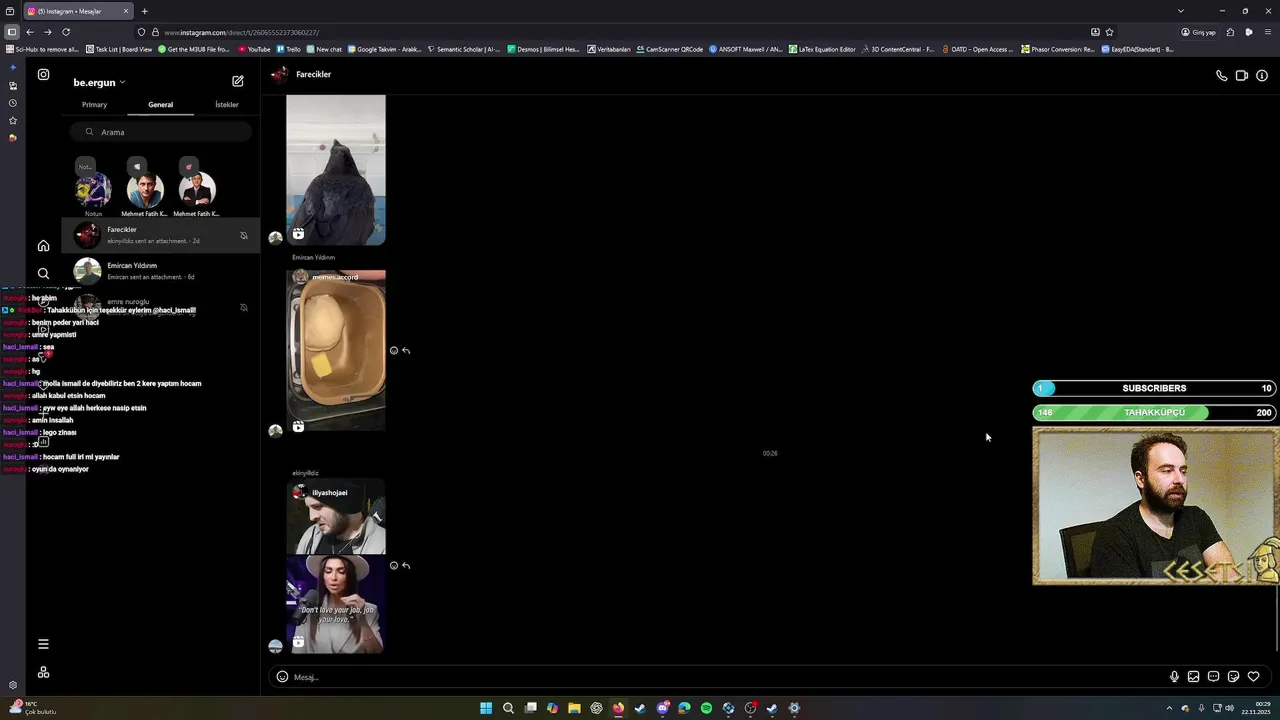Choose a sticker from the sticker icon

coord(1233,677)
